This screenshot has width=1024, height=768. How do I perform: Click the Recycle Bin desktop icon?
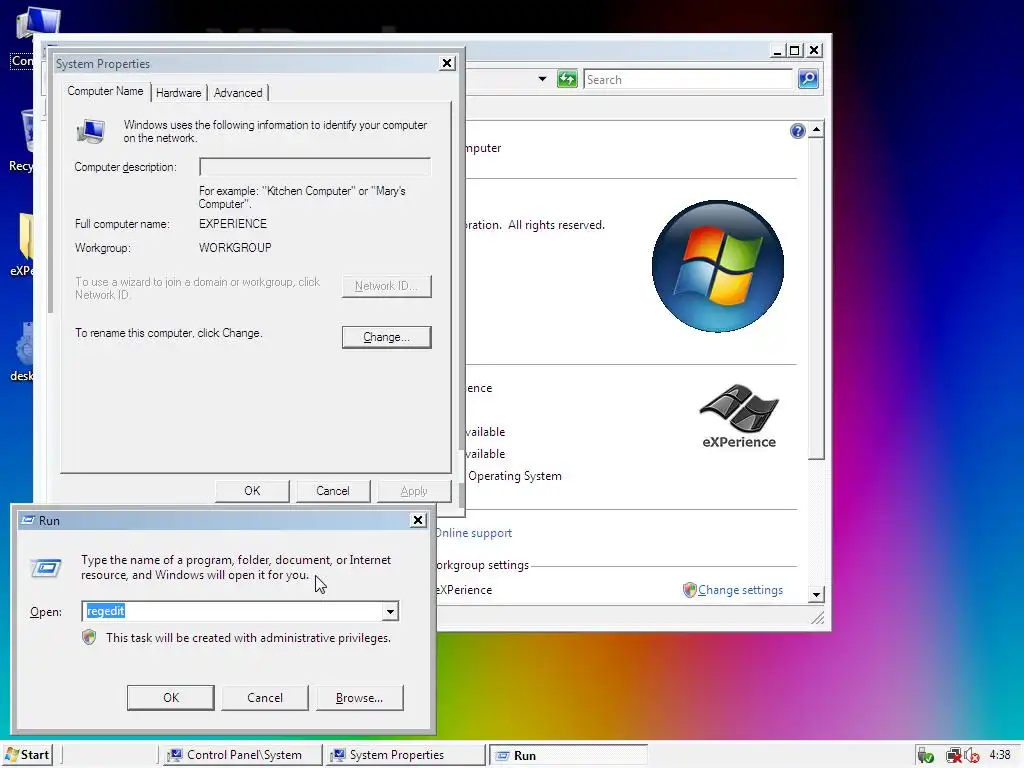[22, 140]
